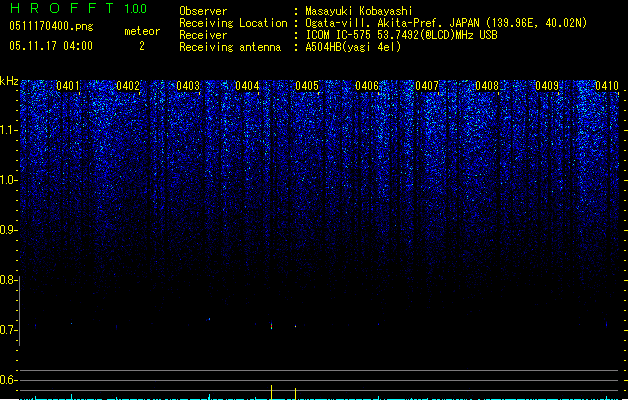The image size is (629, 400).
Task: Click the meteor count value 2
Action: tap(142, 46)
